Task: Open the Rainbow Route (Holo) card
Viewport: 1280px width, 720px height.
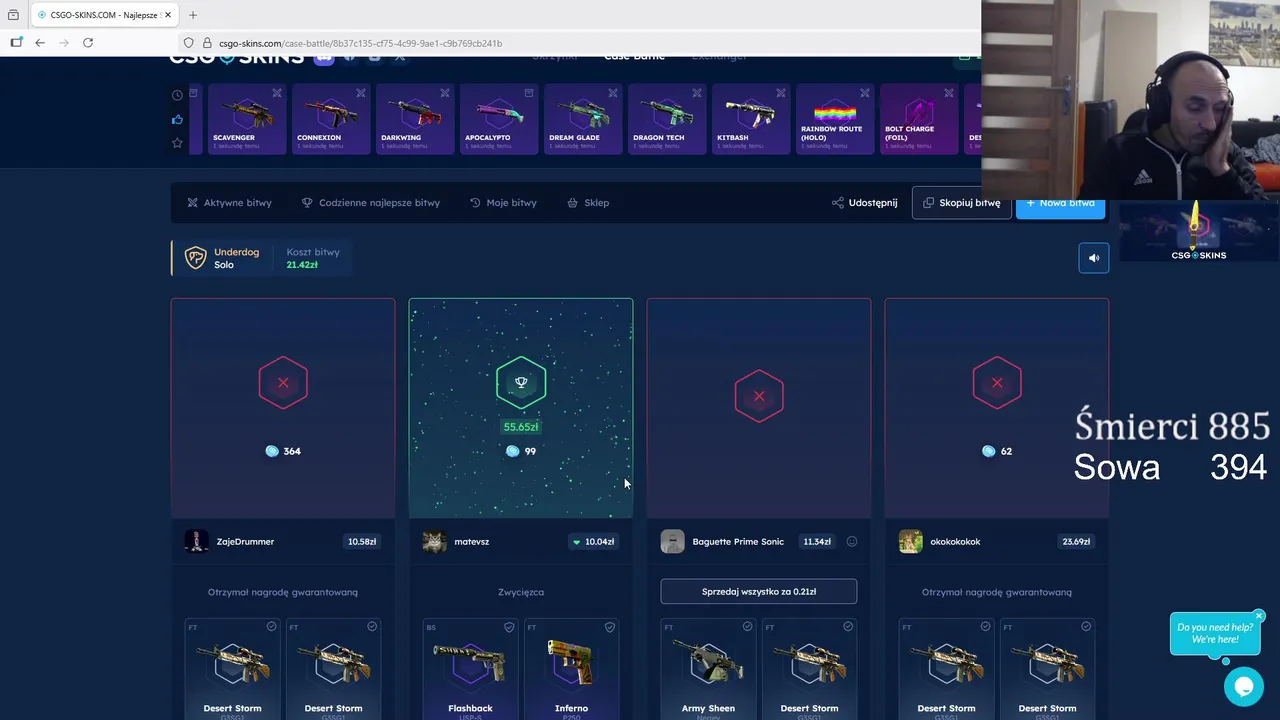Action: 834,119
